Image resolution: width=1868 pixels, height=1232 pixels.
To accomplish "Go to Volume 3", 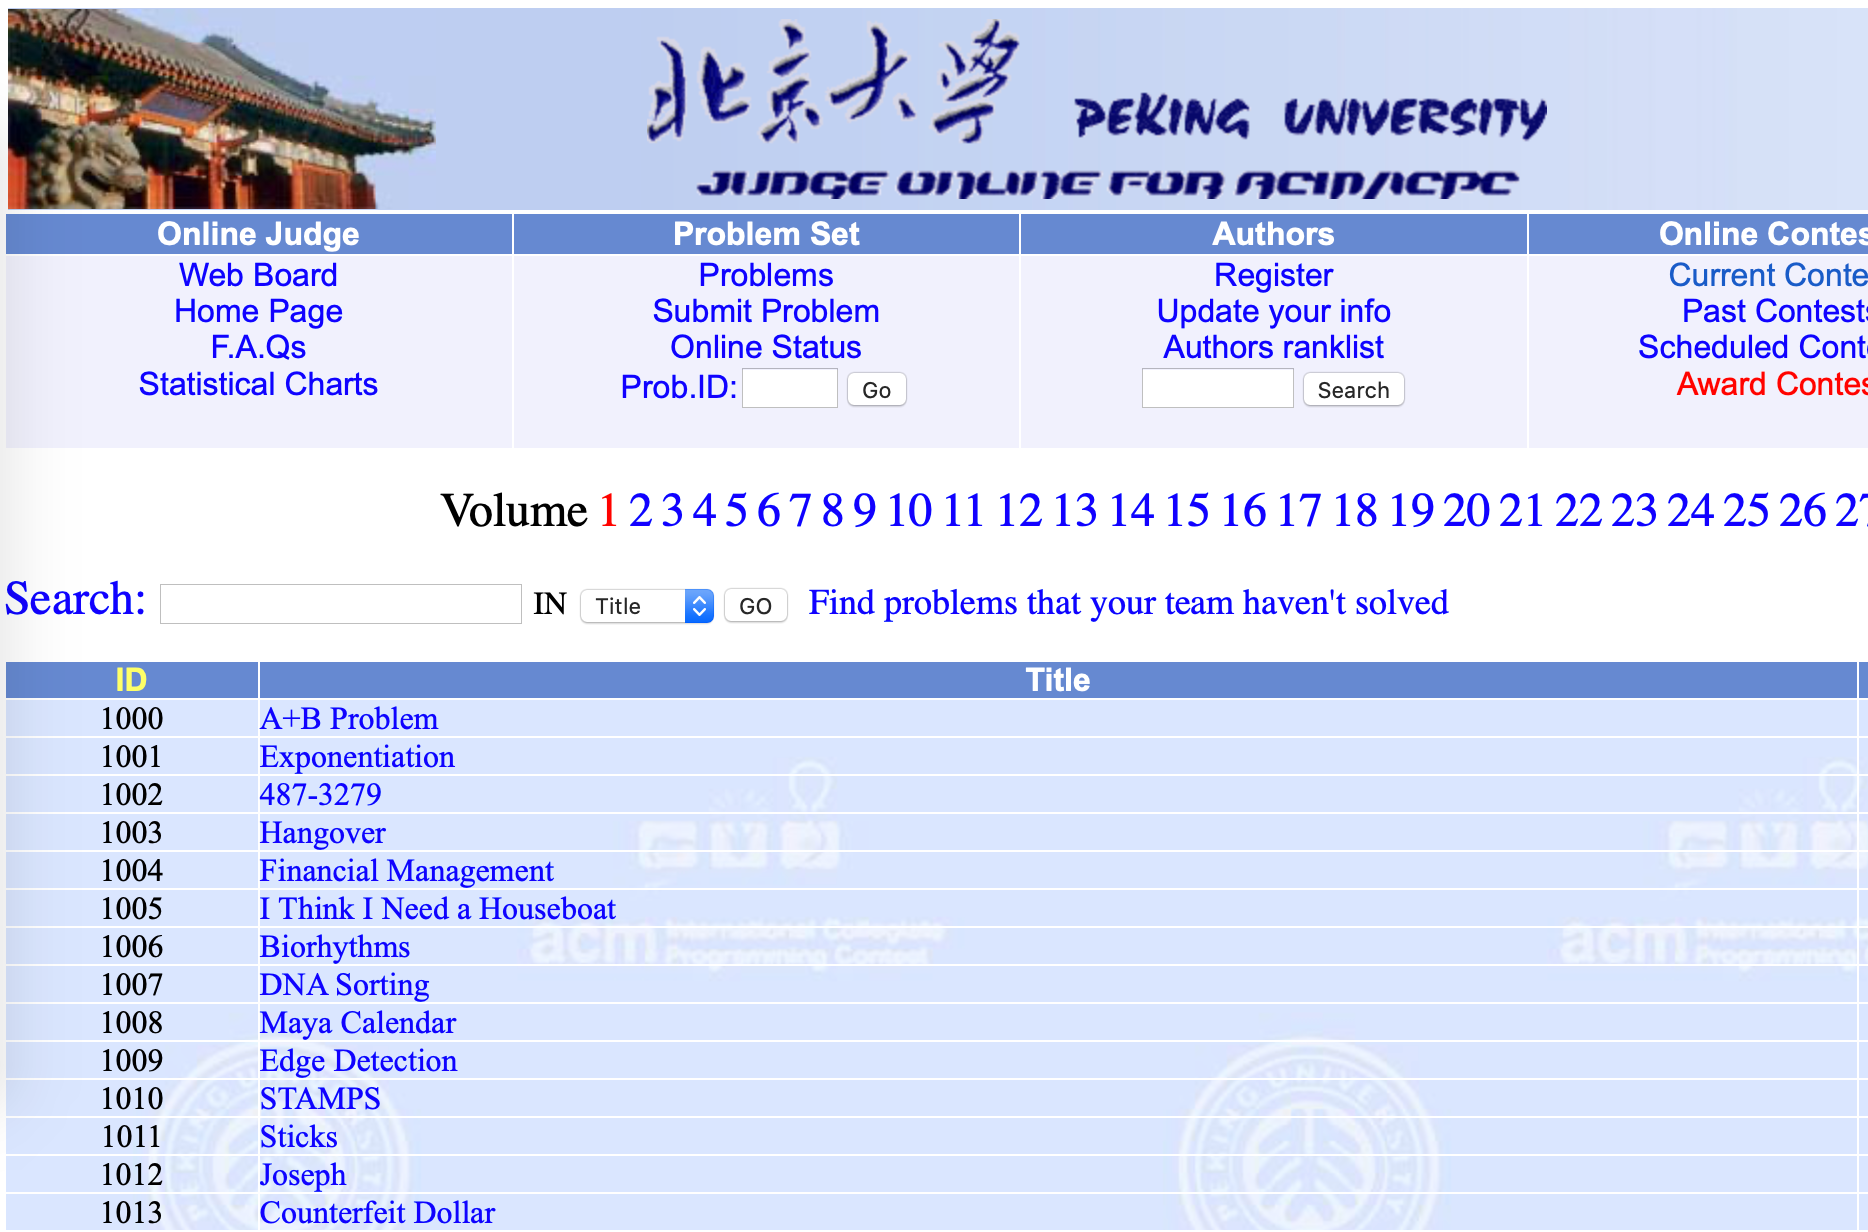I will [x=672, y=511].
